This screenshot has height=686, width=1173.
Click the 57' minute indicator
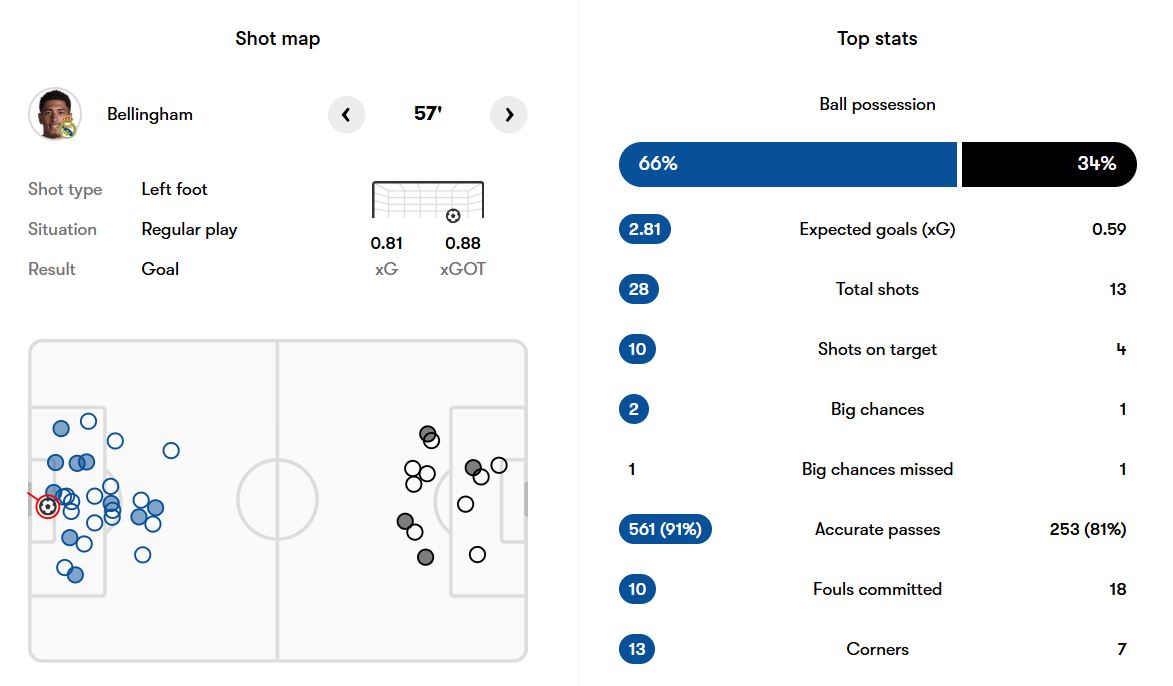pos(428,114)
